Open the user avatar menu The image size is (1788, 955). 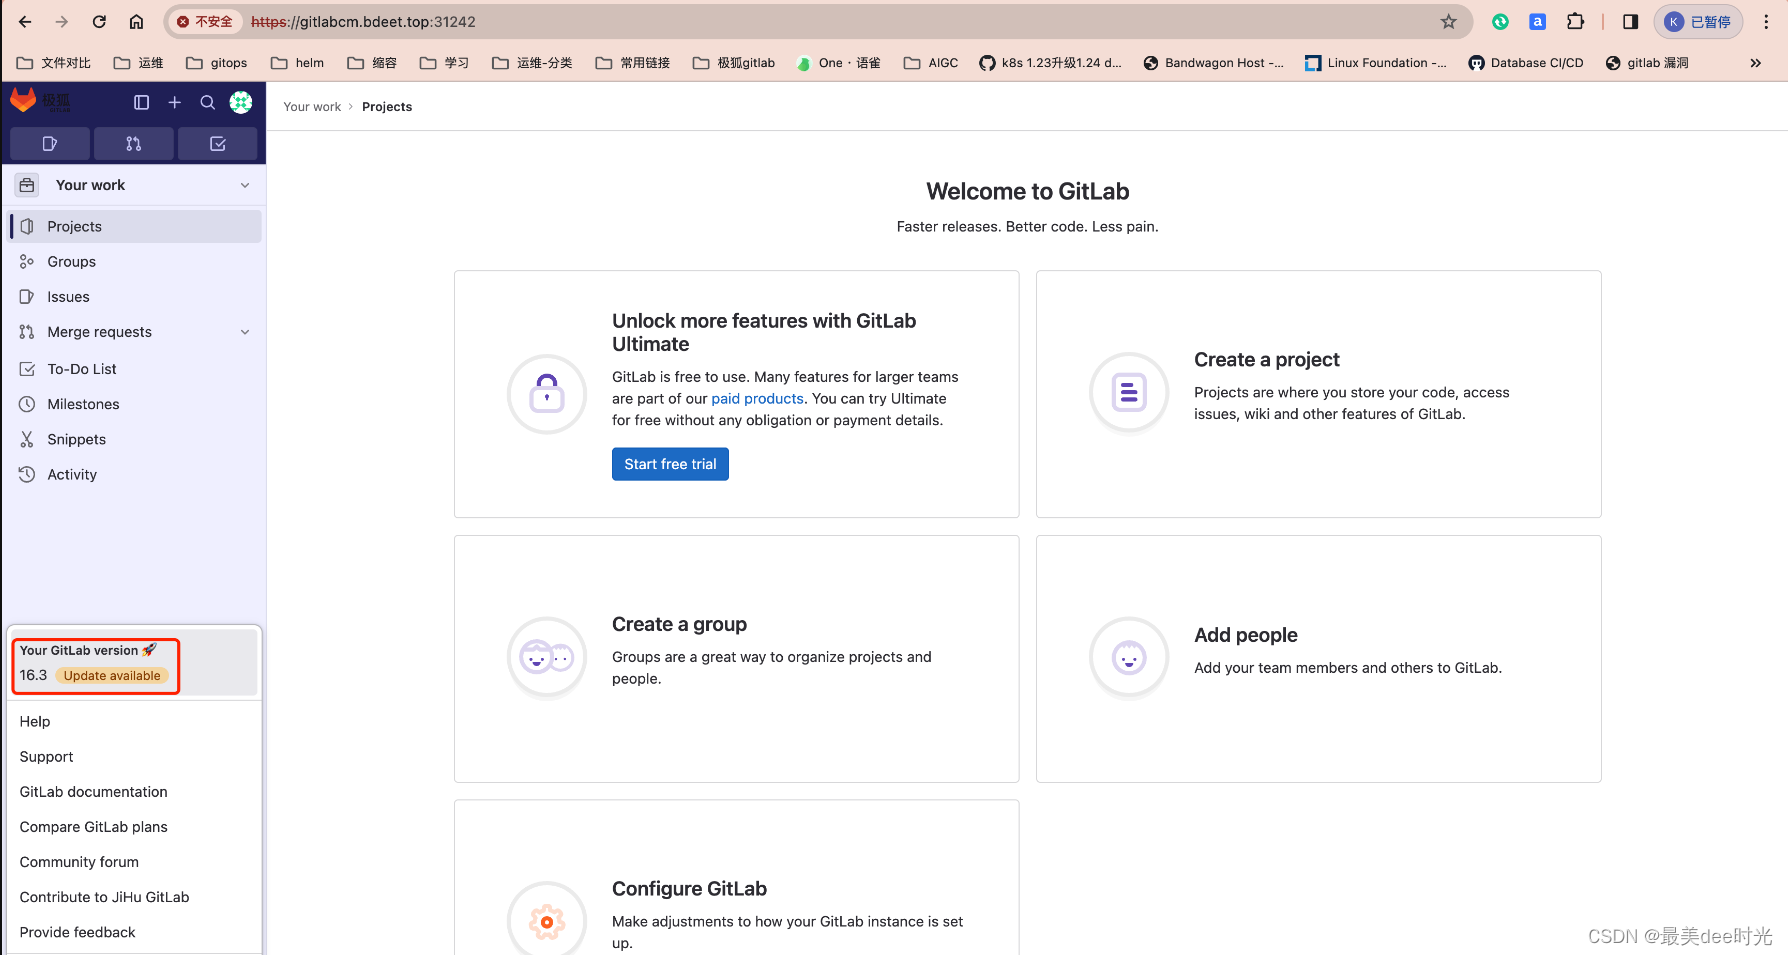(241, 102)
